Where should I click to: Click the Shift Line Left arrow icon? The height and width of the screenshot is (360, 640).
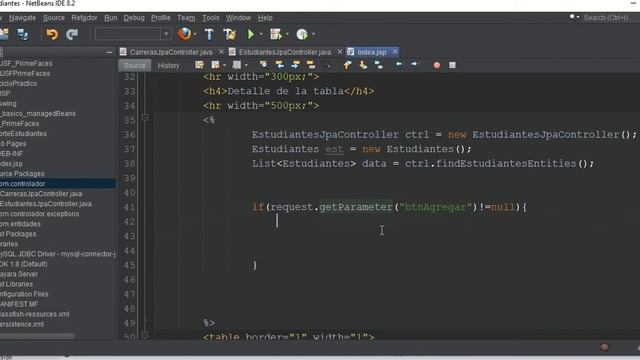[x=399, y=64]
